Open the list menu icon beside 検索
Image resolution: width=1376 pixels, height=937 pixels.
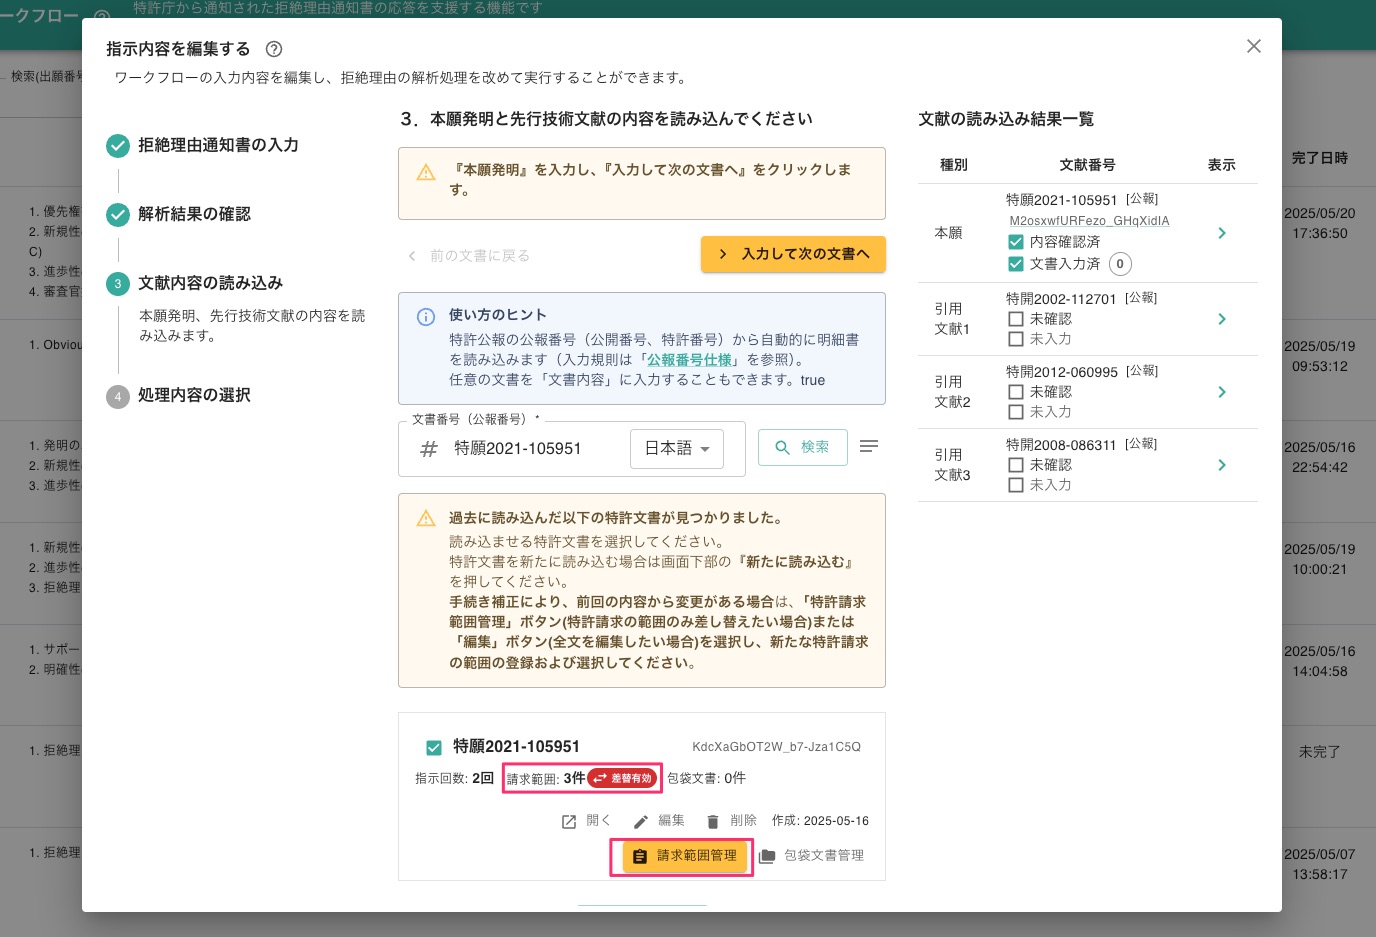click(x=869, y=446)
